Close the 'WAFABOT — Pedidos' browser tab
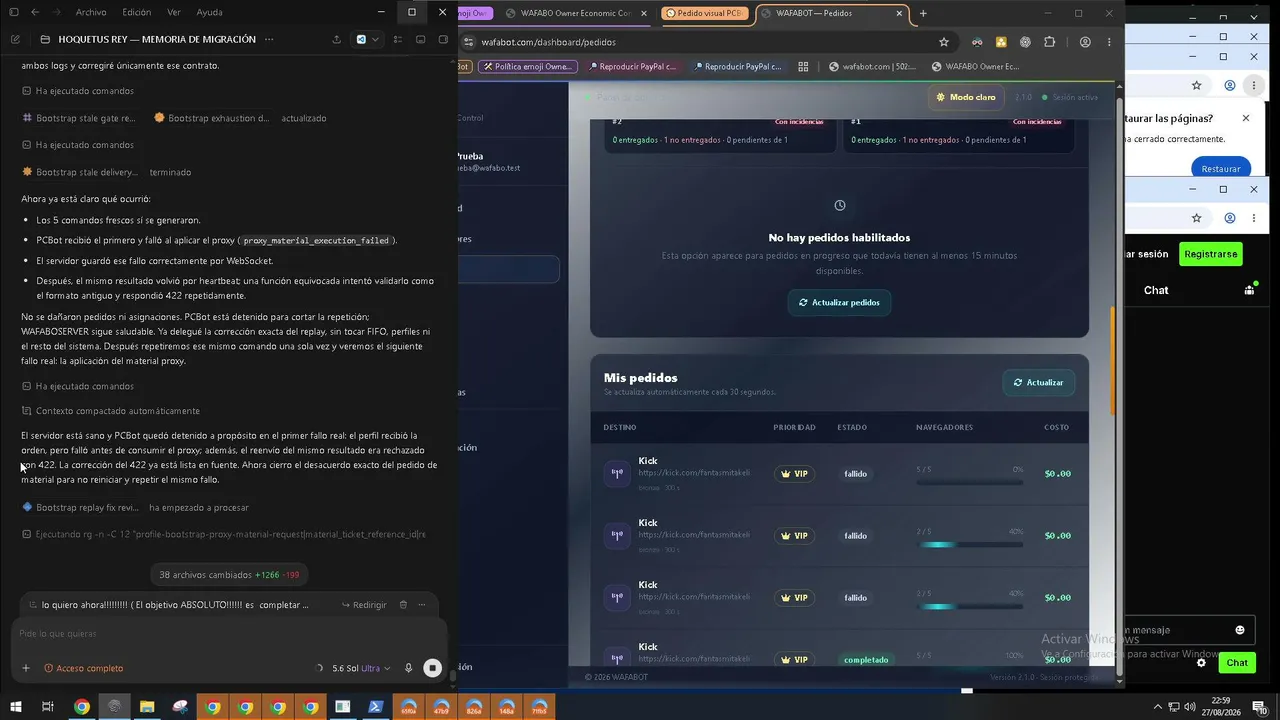The width and height of the screenshot is (1280, 720). pos(900,13)
